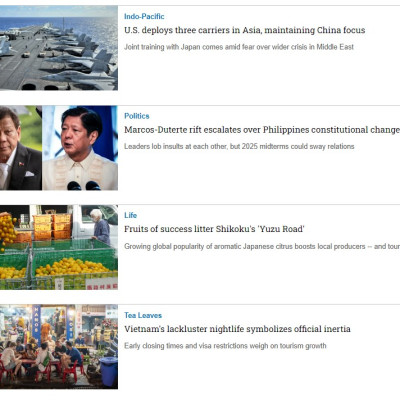Open the Life category link
The width and height of the screenshot is (400, 400).
130,215
